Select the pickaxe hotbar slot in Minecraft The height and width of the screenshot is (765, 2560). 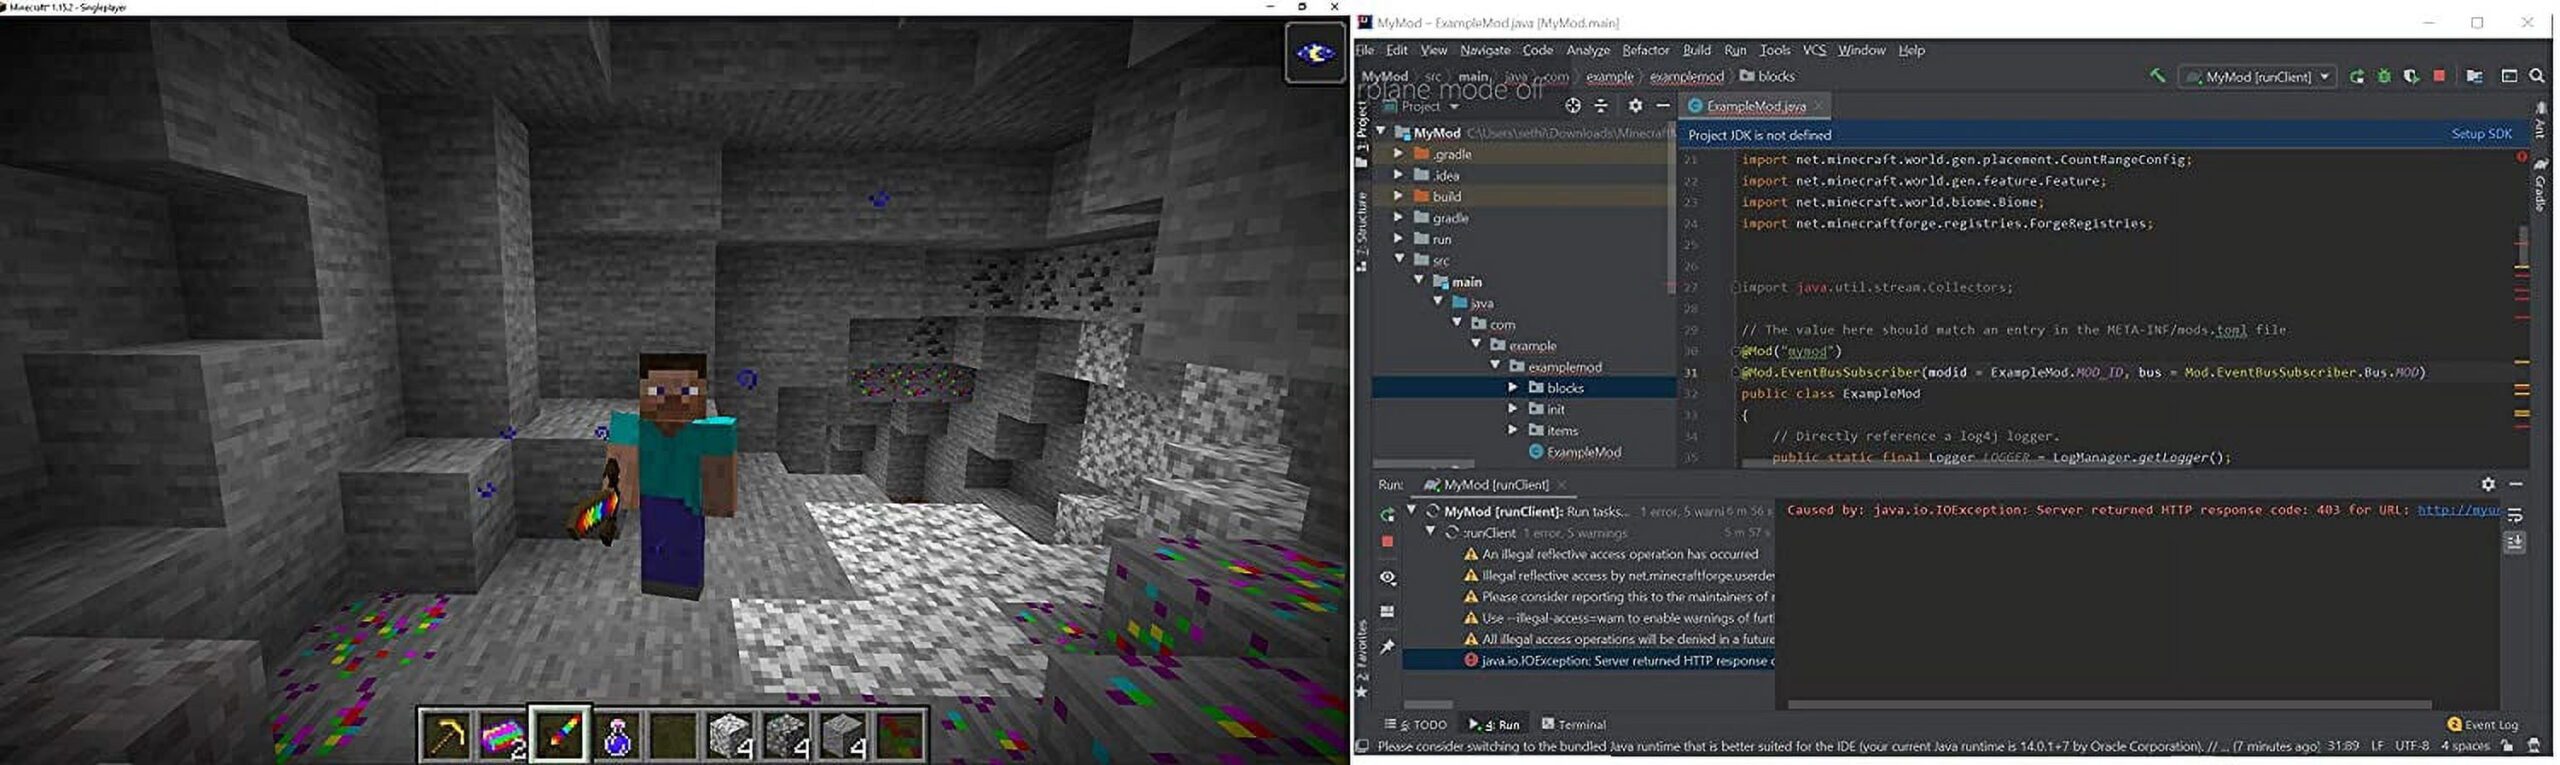pos(447,735)
